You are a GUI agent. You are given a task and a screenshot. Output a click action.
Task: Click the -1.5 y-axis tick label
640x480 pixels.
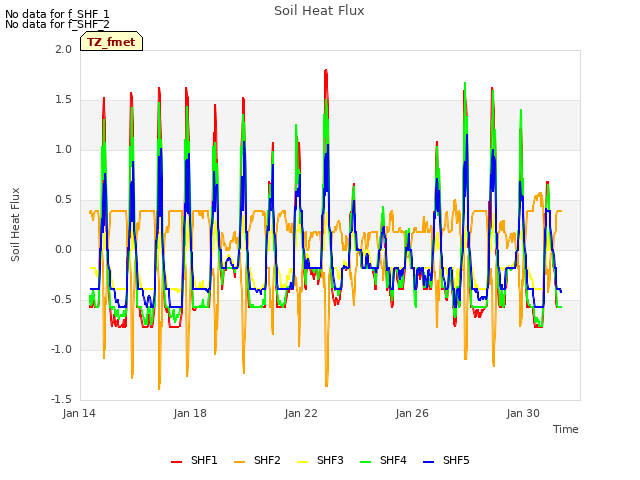[x=61, y=399]
